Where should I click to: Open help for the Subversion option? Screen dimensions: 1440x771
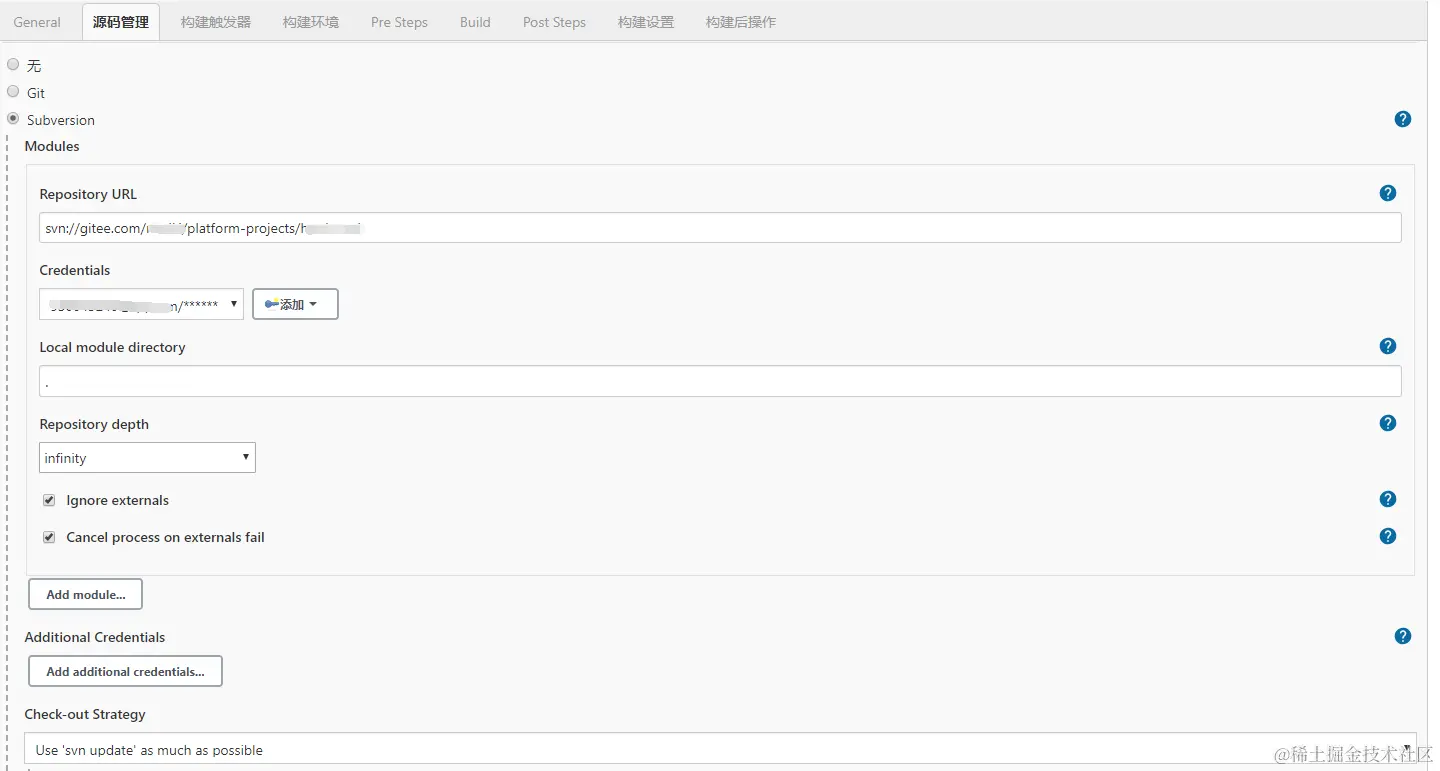[1402, 119]
